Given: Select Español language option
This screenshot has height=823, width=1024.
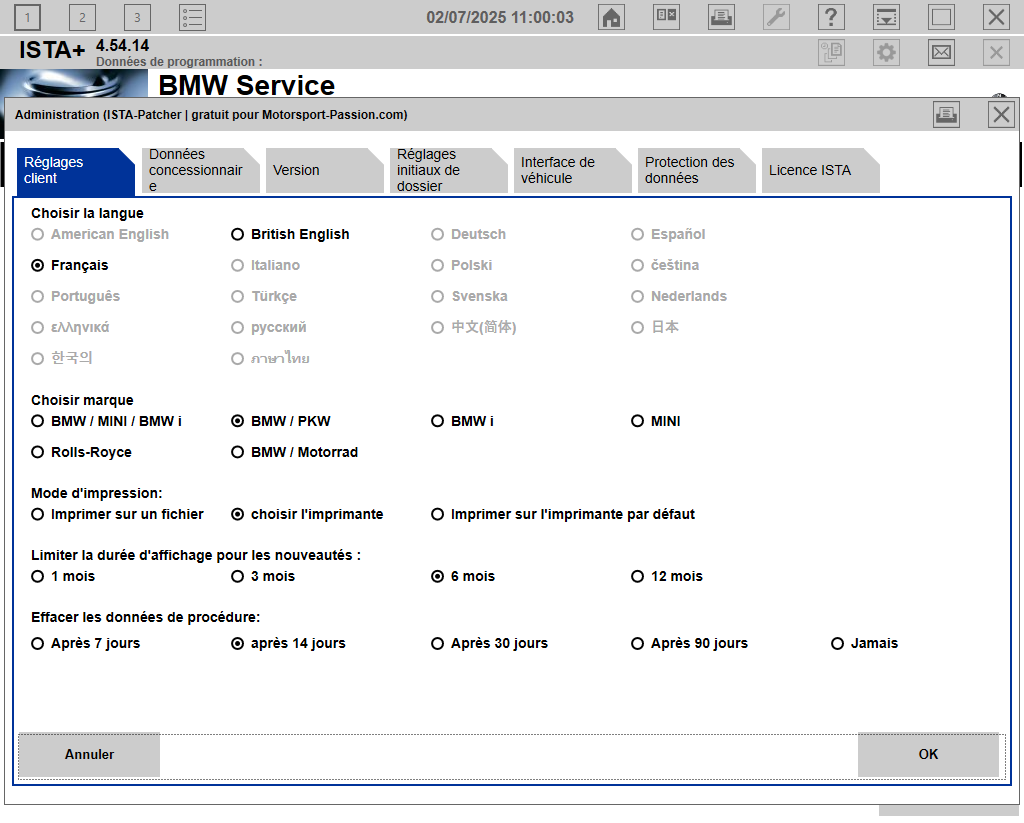Looking at the screenshot, I should (668, 234).
